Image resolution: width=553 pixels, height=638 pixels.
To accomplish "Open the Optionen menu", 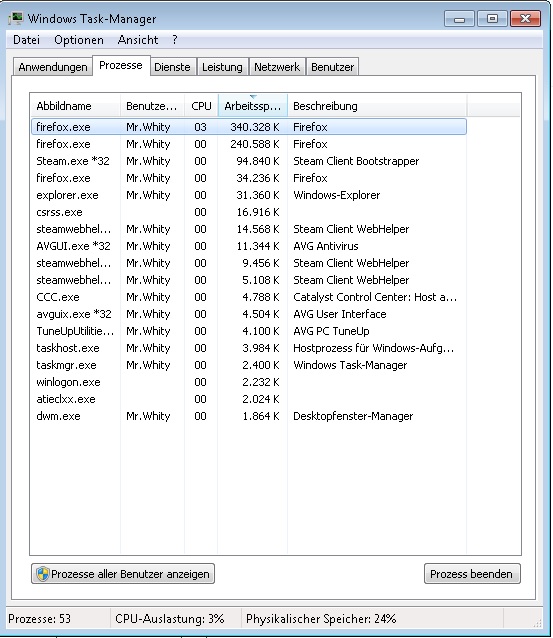I will (79, 40).
